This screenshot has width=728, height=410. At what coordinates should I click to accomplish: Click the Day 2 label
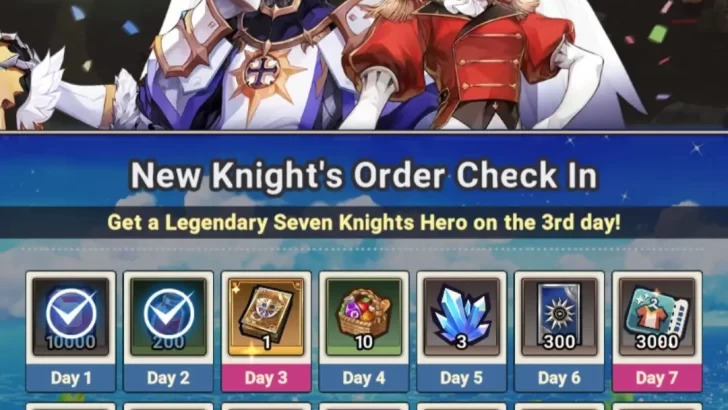(169, 378)
